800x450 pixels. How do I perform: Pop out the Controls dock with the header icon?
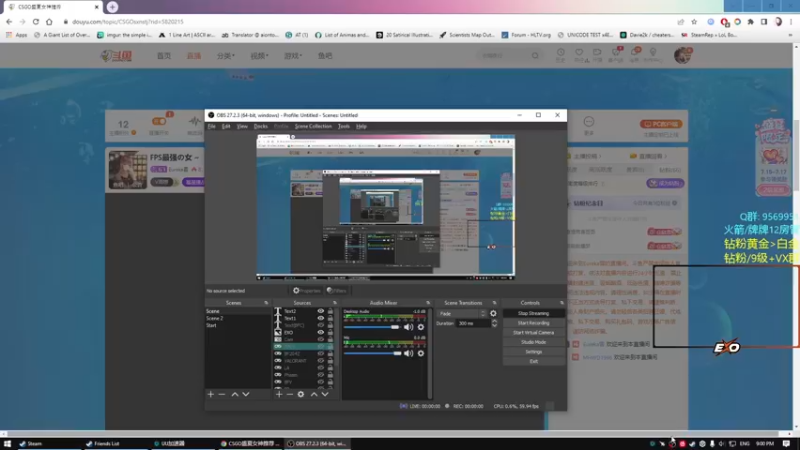pyautogui.click(x=562, y=303)
